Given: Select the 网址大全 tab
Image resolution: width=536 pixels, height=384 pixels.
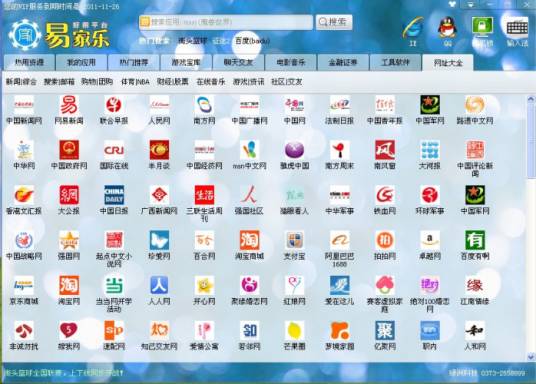Looking at the screenshot, I should 448,63.
